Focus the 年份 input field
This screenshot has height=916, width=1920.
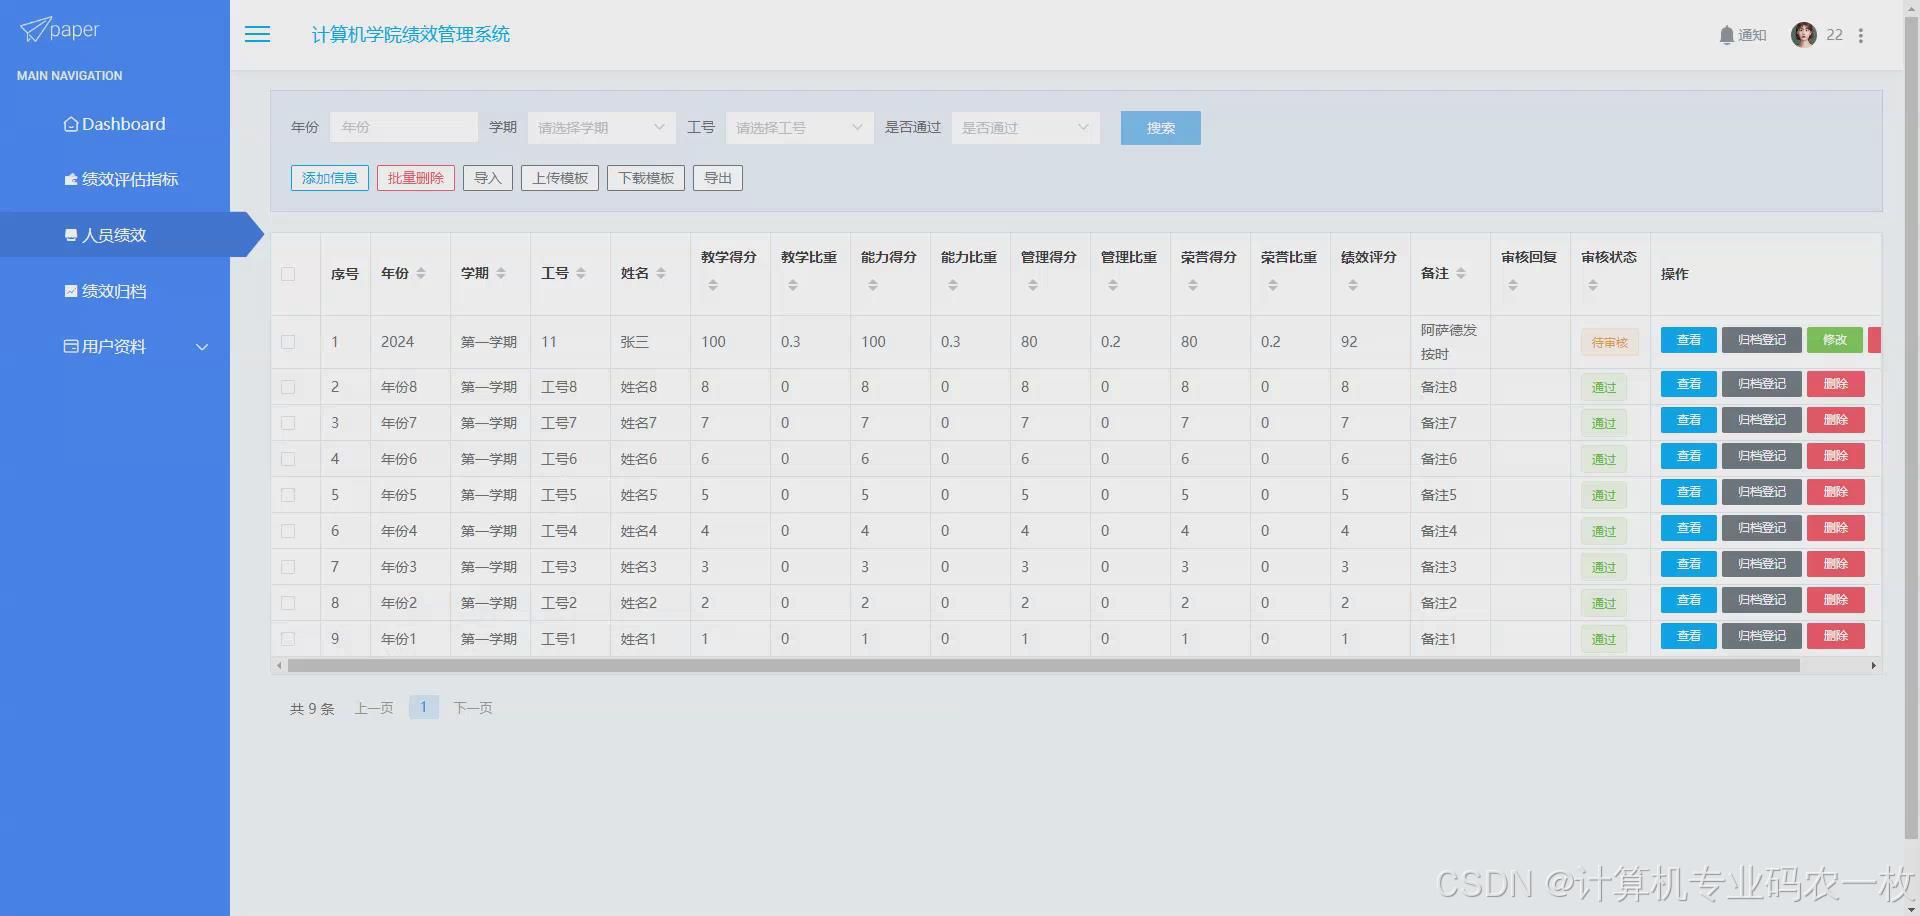[x=403, y=127]
